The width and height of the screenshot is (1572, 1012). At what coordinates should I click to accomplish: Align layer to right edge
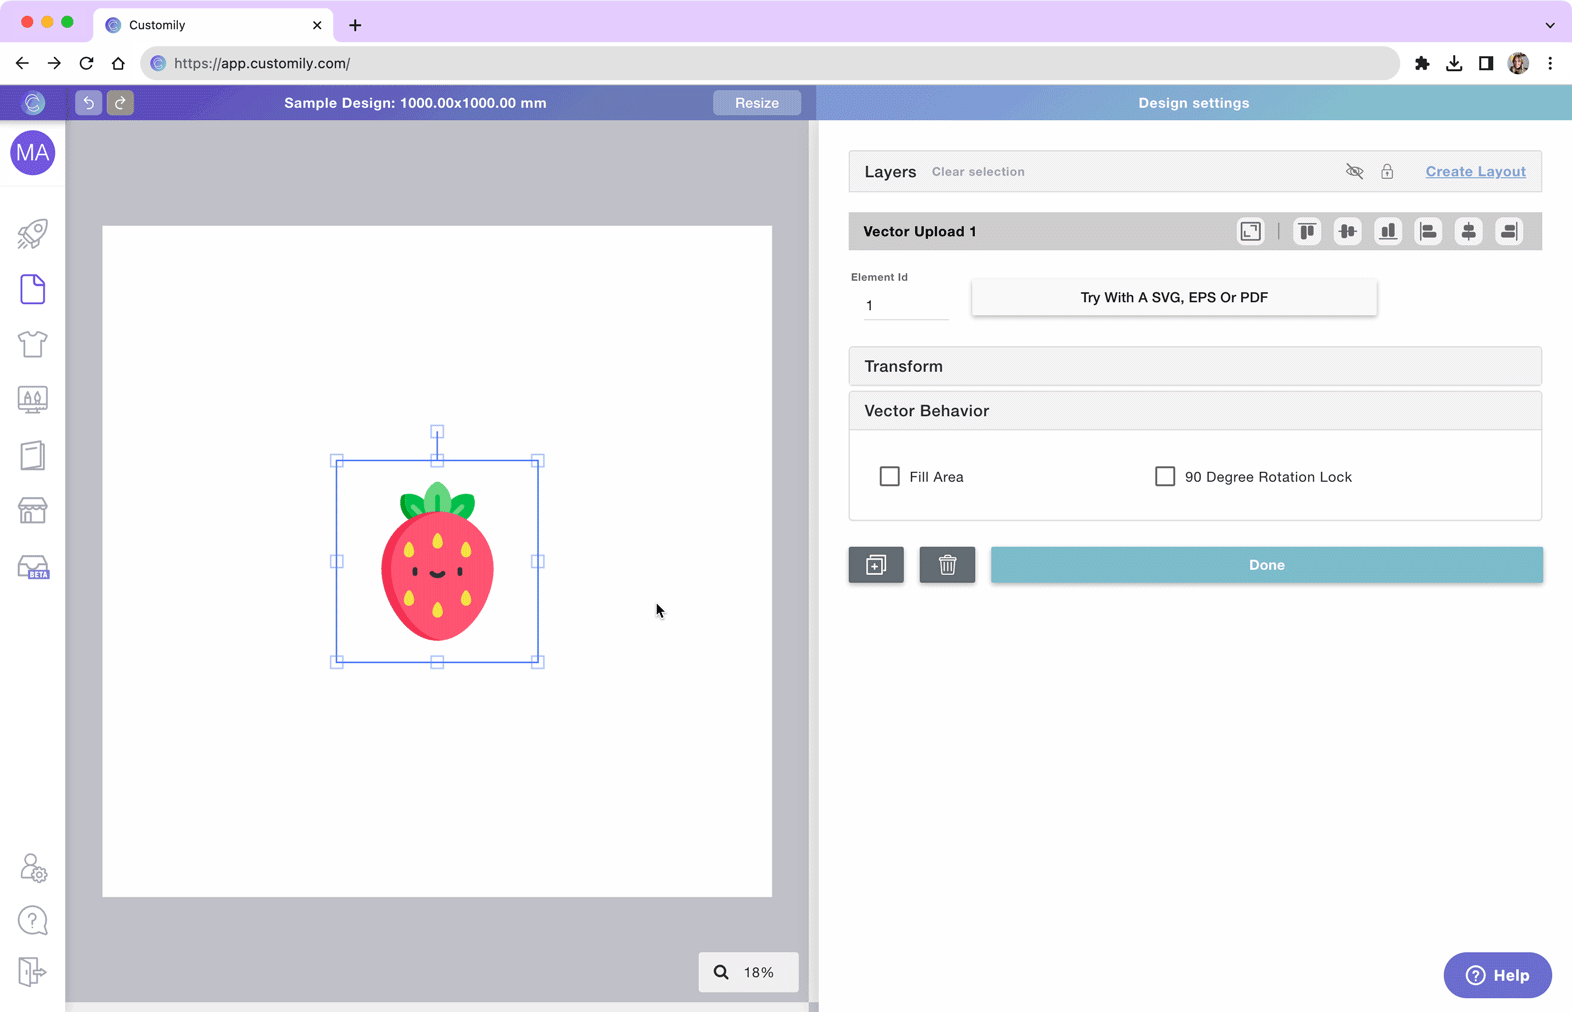coord(1509,232)
